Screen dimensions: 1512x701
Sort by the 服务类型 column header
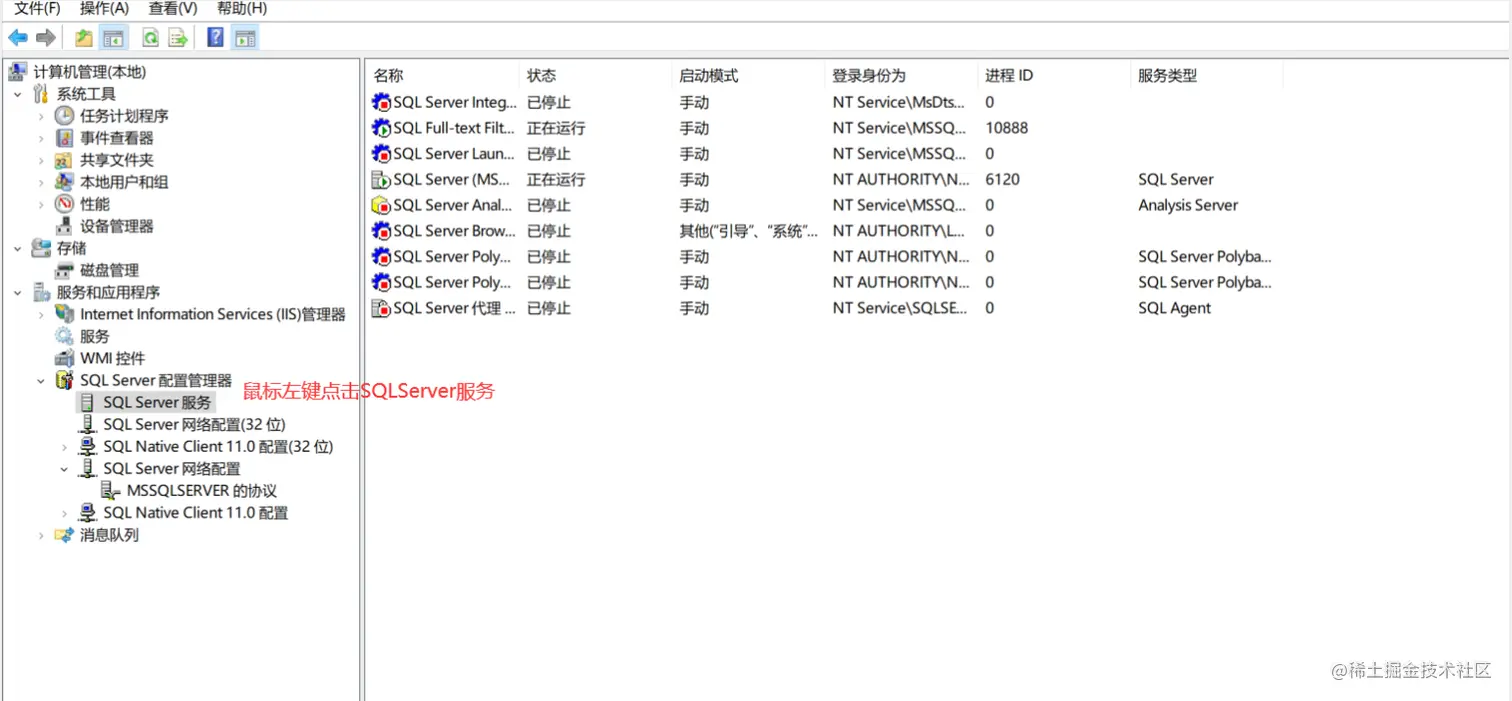tap(1207, 75)
